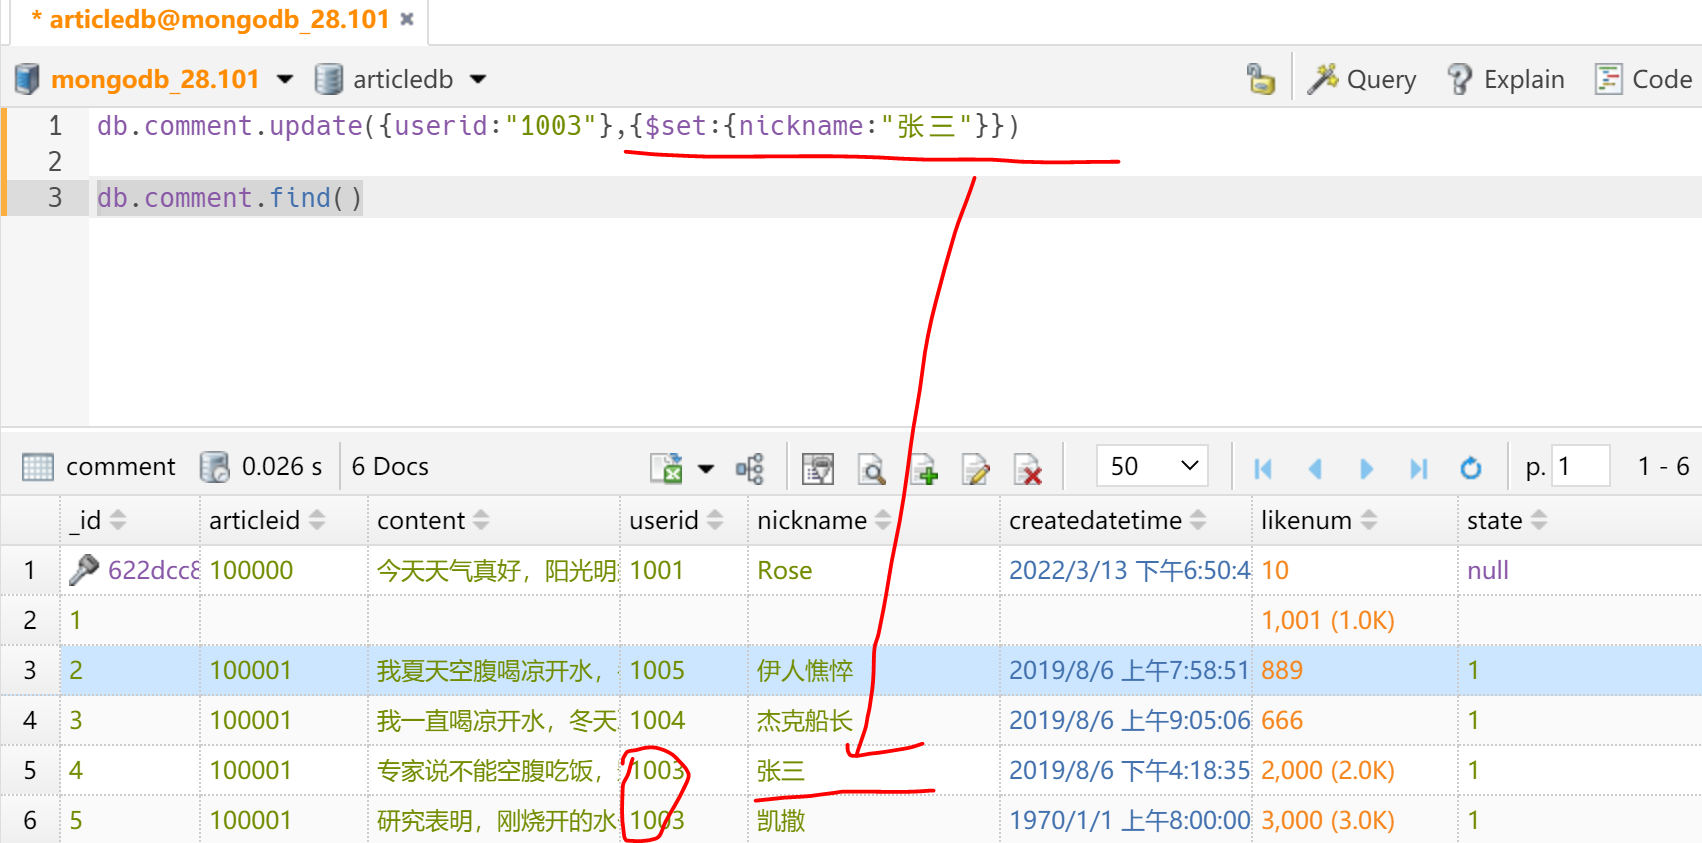The width and height of the screenshot is (1702, 843).
Task: Click the add document icon
Action: (923, 467)
